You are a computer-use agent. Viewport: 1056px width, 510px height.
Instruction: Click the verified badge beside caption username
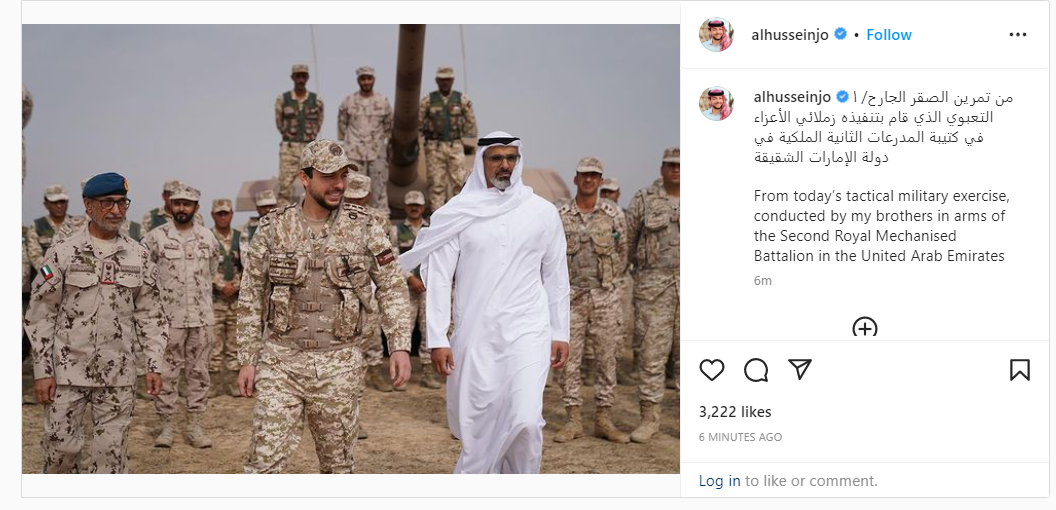[x=842, y=96]
